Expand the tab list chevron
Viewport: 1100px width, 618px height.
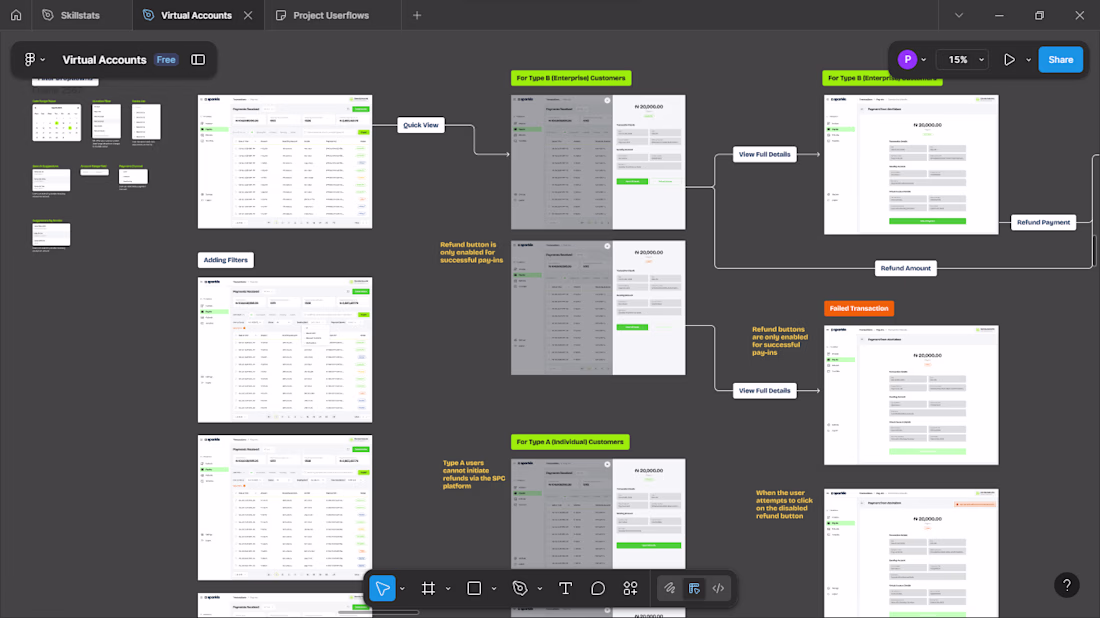tap(959, 15)
